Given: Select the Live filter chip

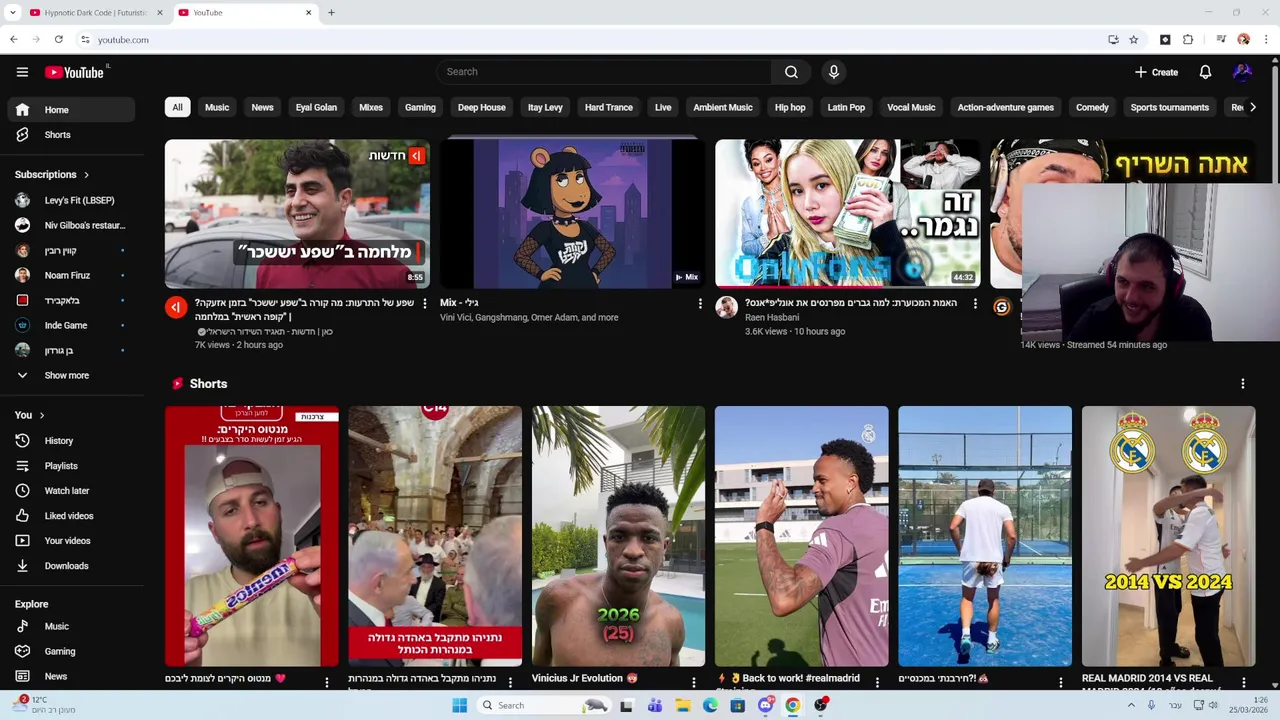Looking at the screenshot, I should pyautogui.click(x=663, y=107).
